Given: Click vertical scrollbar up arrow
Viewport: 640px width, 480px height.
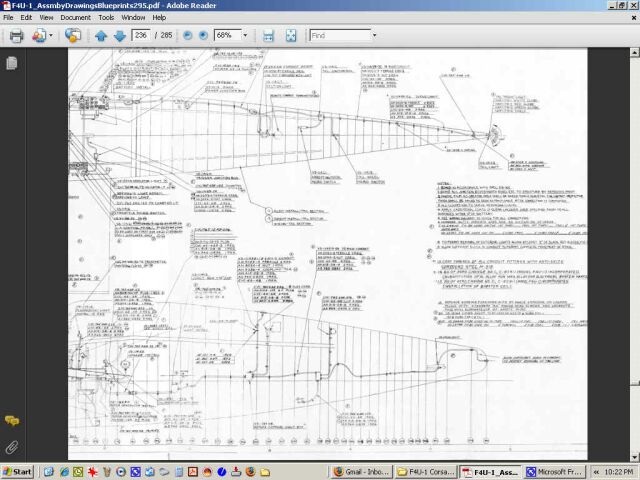Looking at the screenshot, I should (634, 53).
